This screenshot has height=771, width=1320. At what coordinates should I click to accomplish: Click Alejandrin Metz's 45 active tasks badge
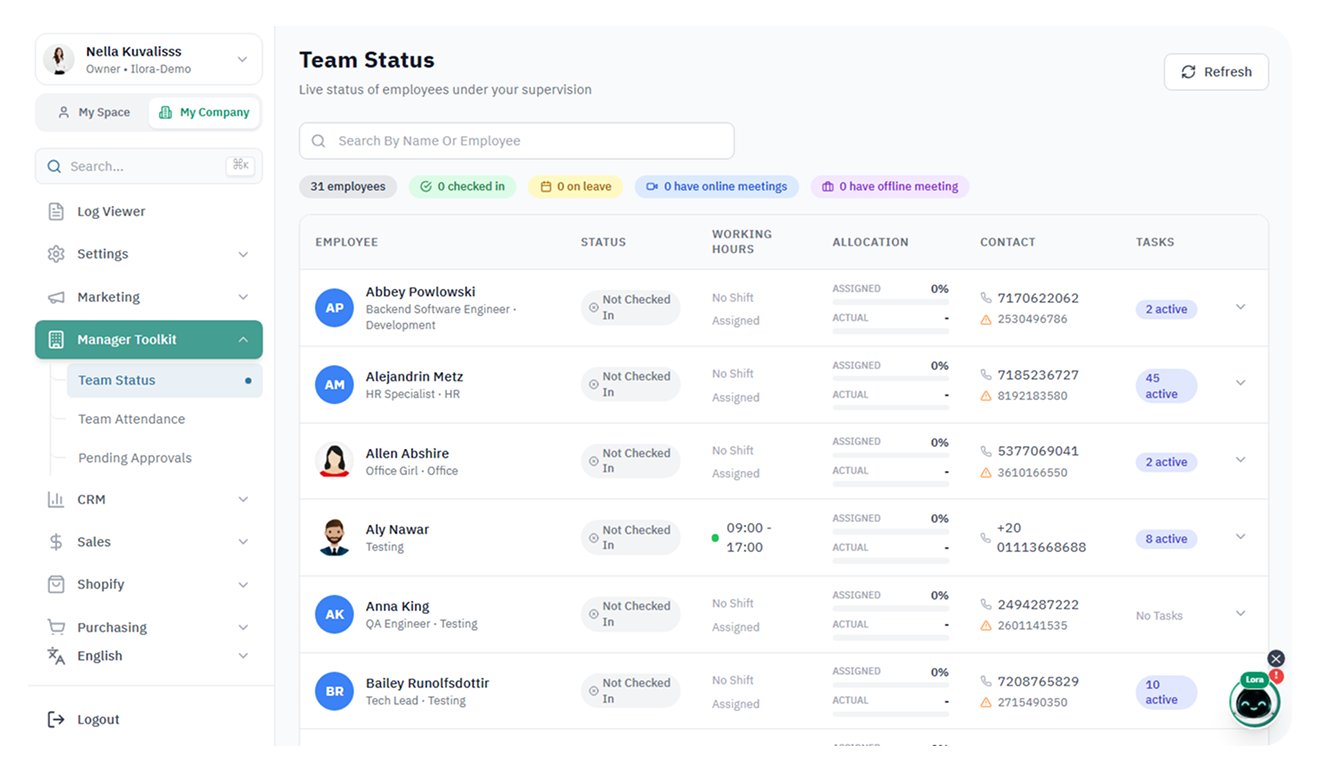pyautogui.click(x=1166, y=386)
